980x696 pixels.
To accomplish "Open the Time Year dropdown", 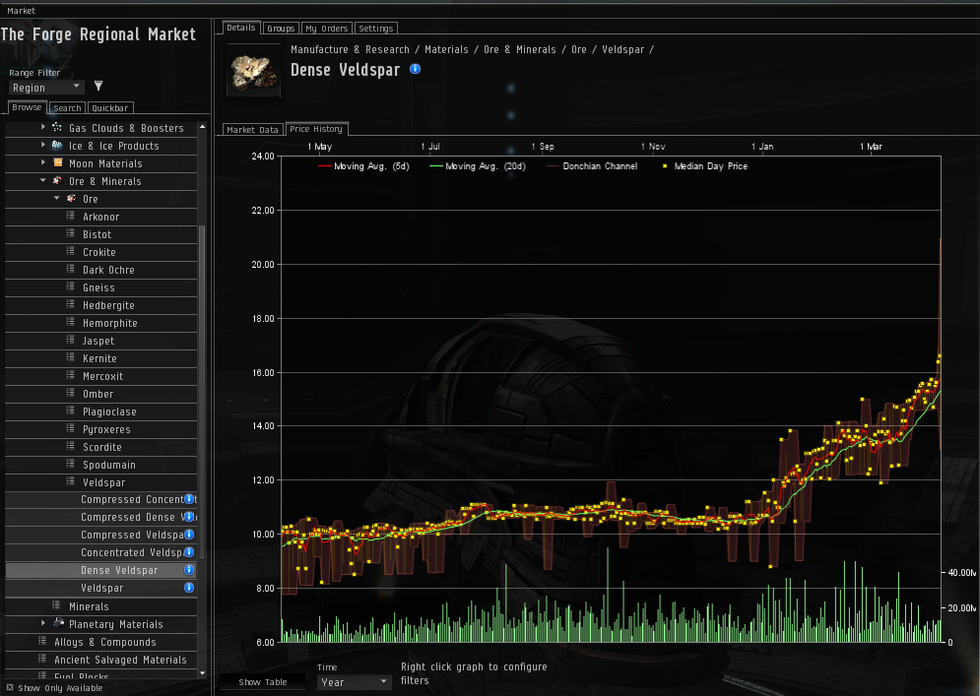I will (354, 682).
